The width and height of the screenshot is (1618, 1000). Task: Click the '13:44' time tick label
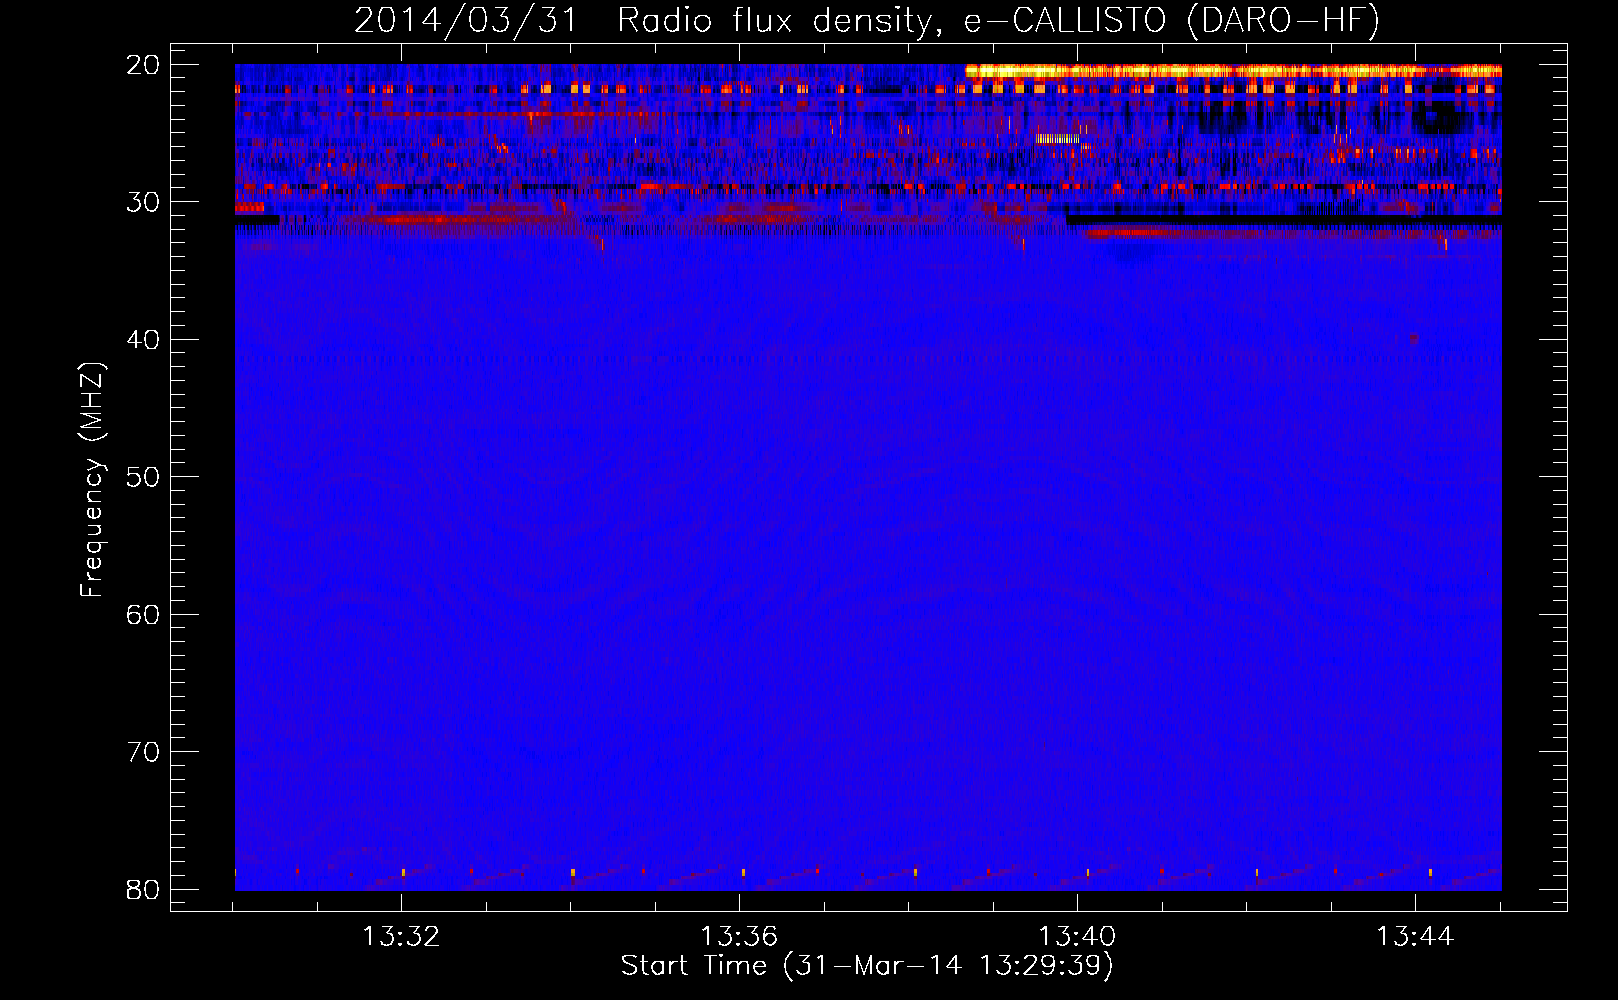[x=1415, y=937]
